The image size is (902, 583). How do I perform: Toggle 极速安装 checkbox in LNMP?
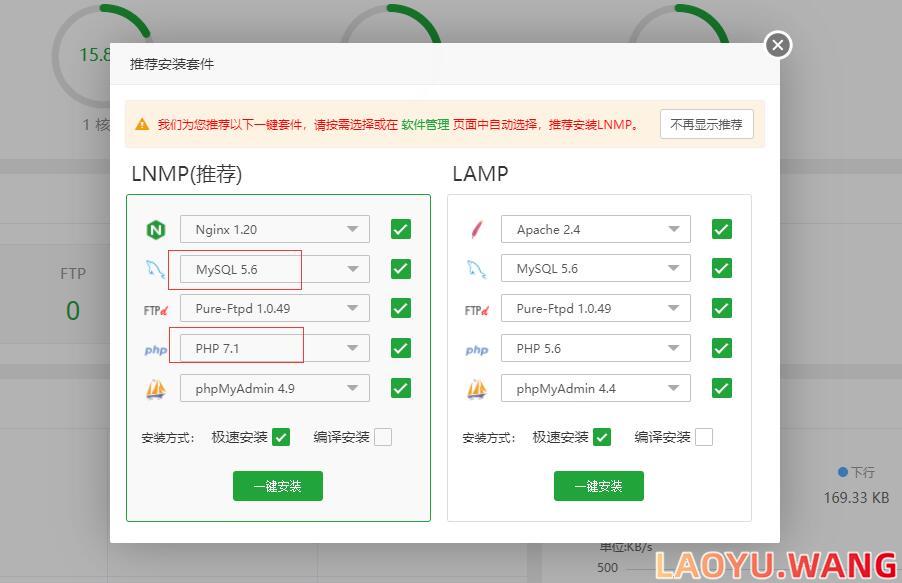[281, 437]
